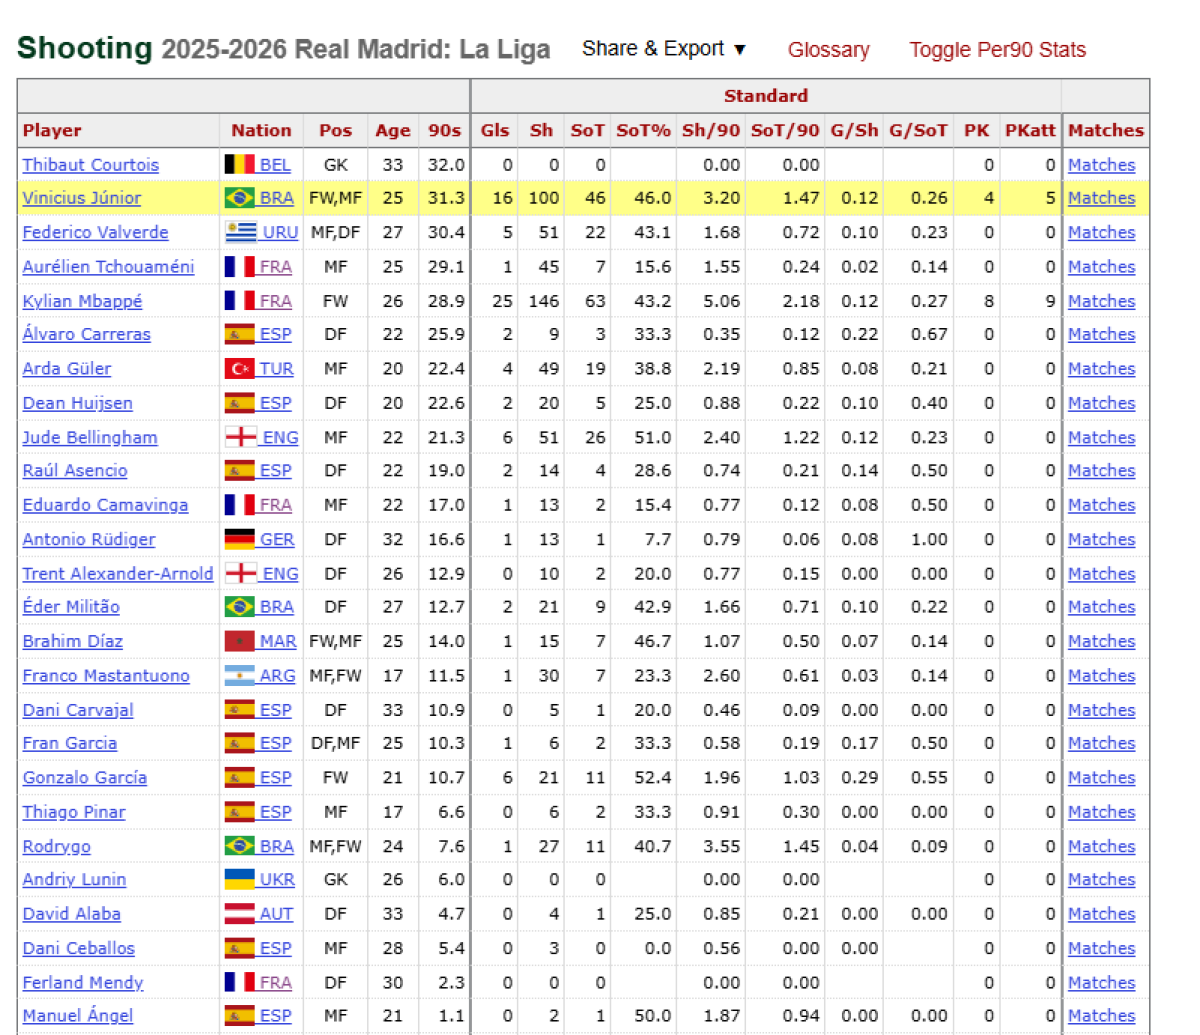Viewport: 1200px width, 1035px height.
Task: Open Kylian Mbappé player link
Action: click(x=83, y=301)
